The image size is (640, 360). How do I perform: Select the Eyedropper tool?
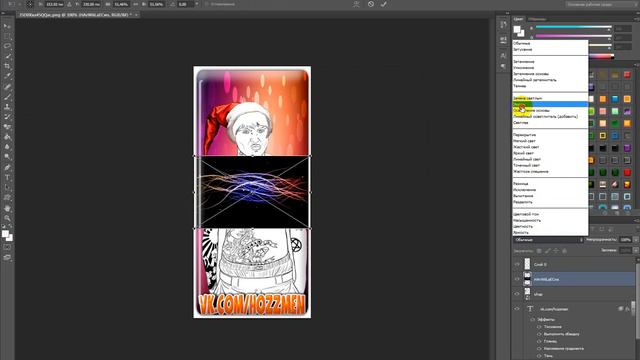pos(7,76)
